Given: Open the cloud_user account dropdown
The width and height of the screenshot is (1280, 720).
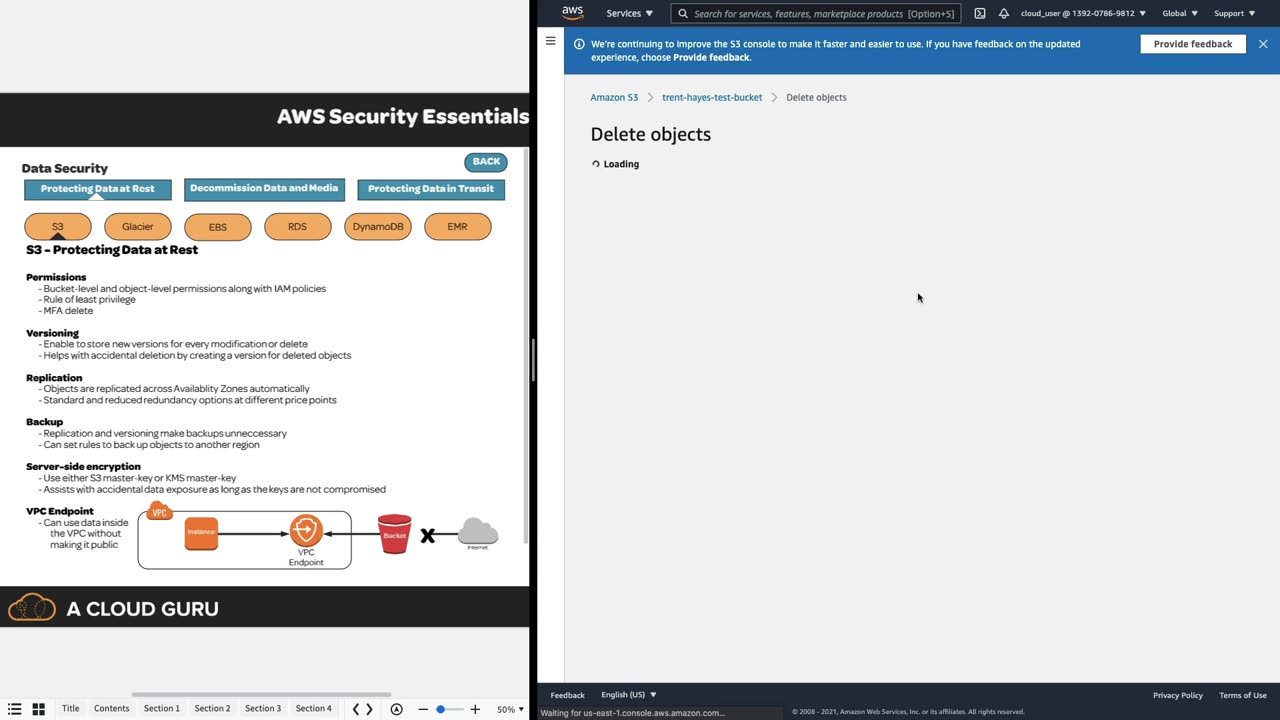Looking at the screenshot, I should click(1083, 14).
